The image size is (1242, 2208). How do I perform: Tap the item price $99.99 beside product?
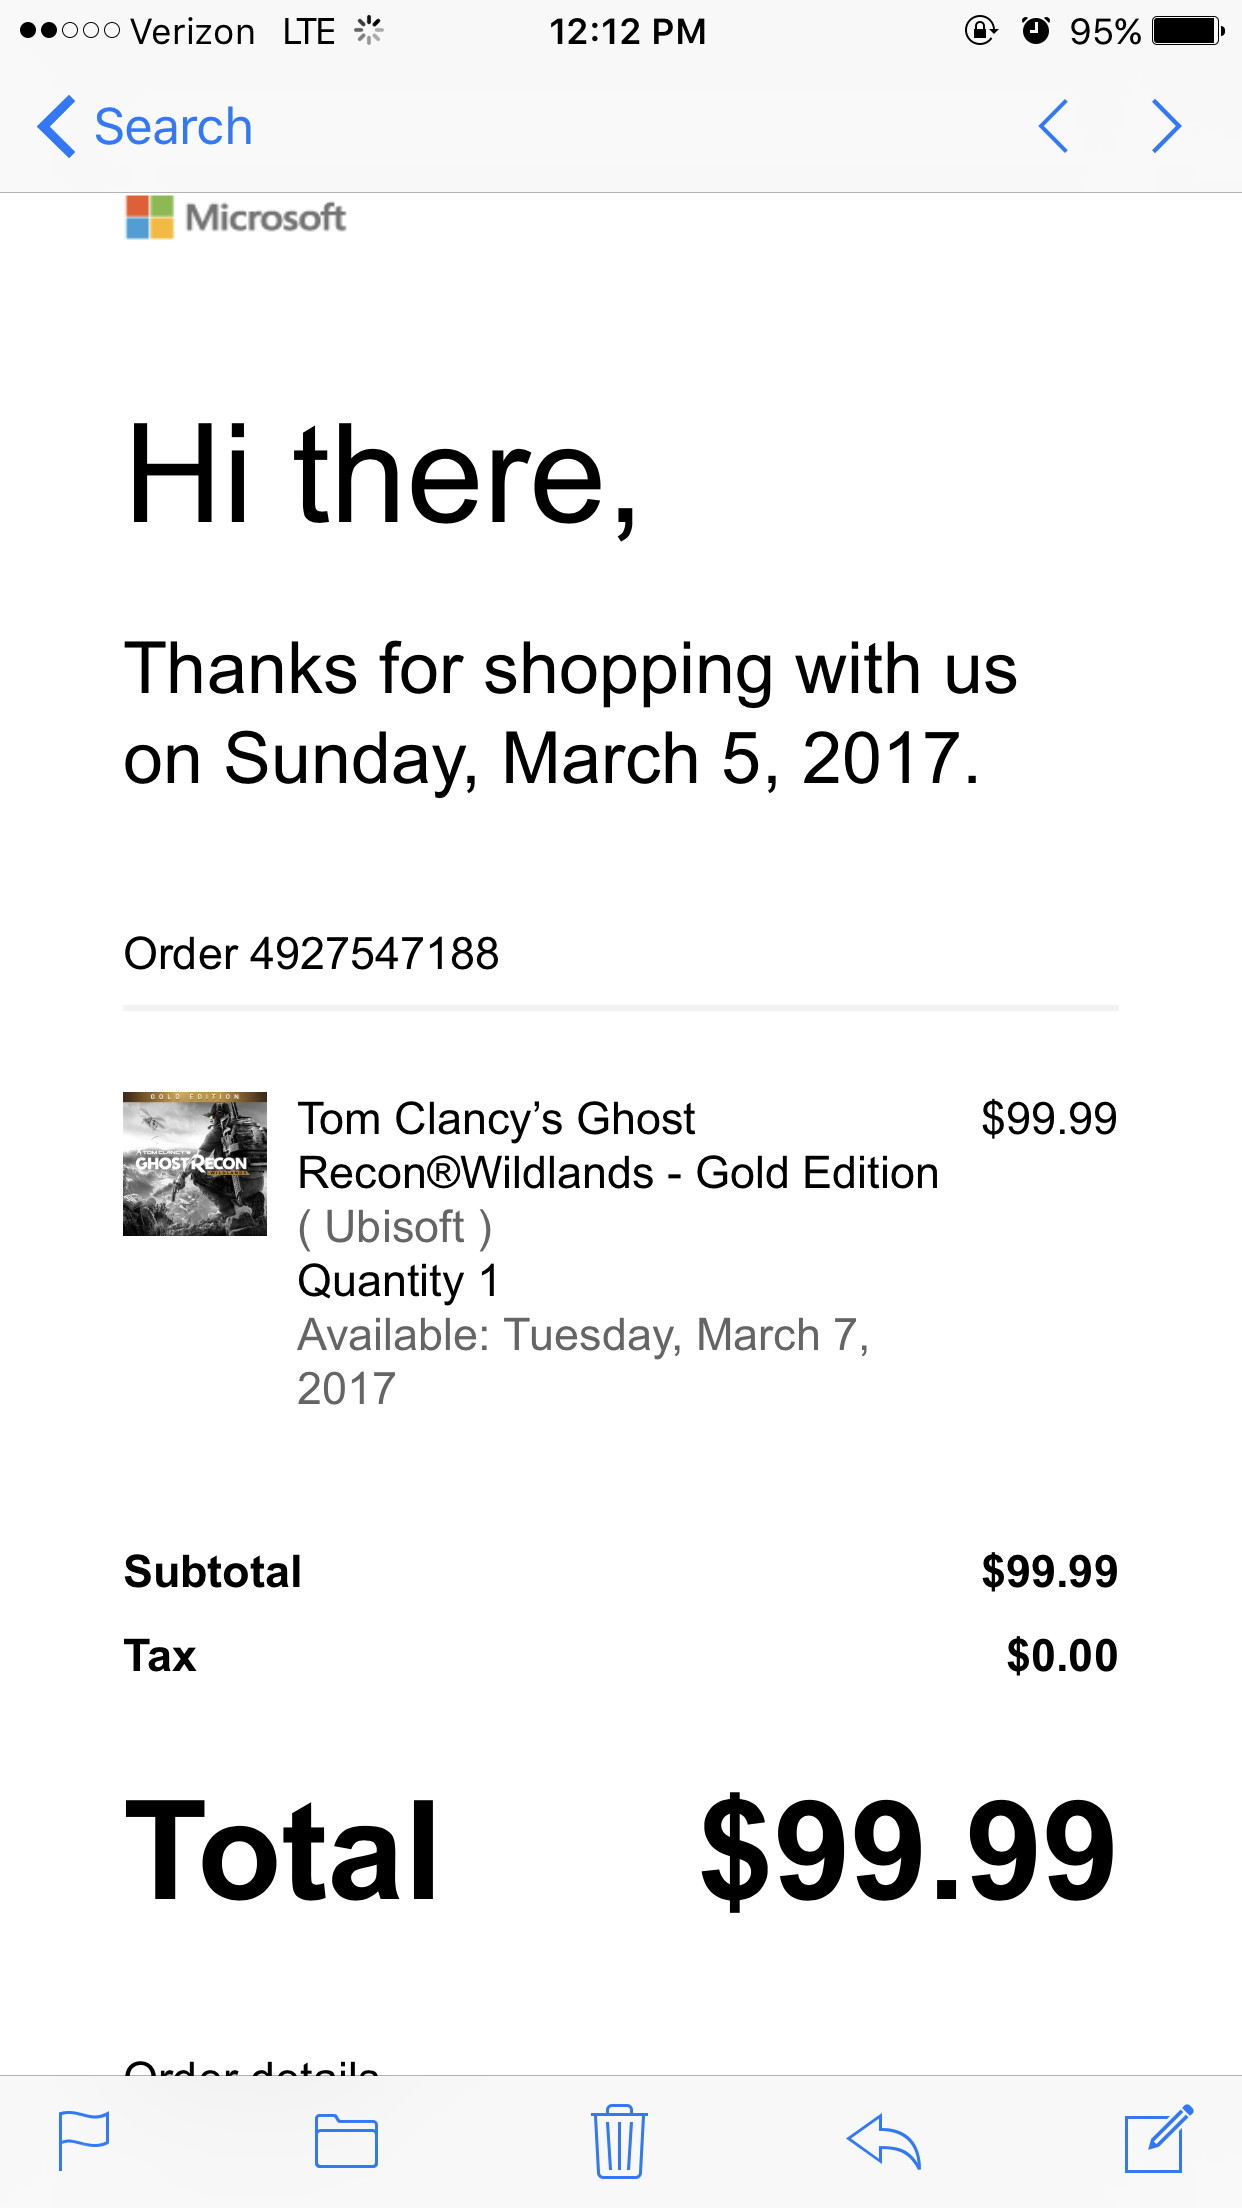[1048, 1119]
